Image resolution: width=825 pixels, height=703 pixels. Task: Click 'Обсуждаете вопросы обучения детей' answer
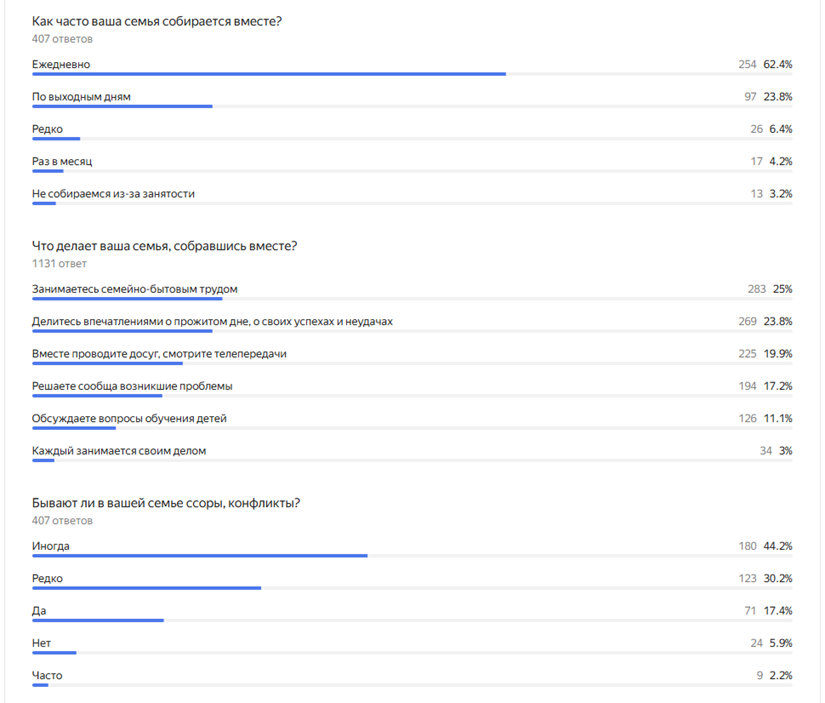point(129,418)
